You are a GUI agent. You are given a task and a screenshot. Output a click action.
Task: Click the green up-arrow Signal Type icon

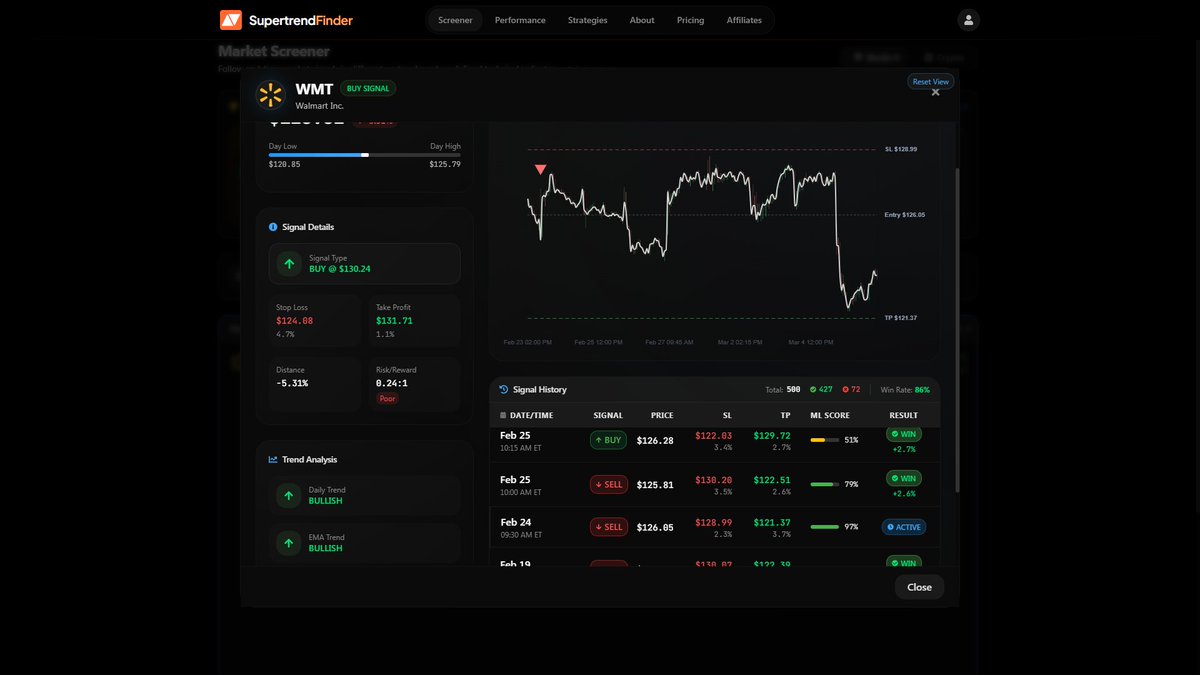pyautogui.click(x=289, y=264)
